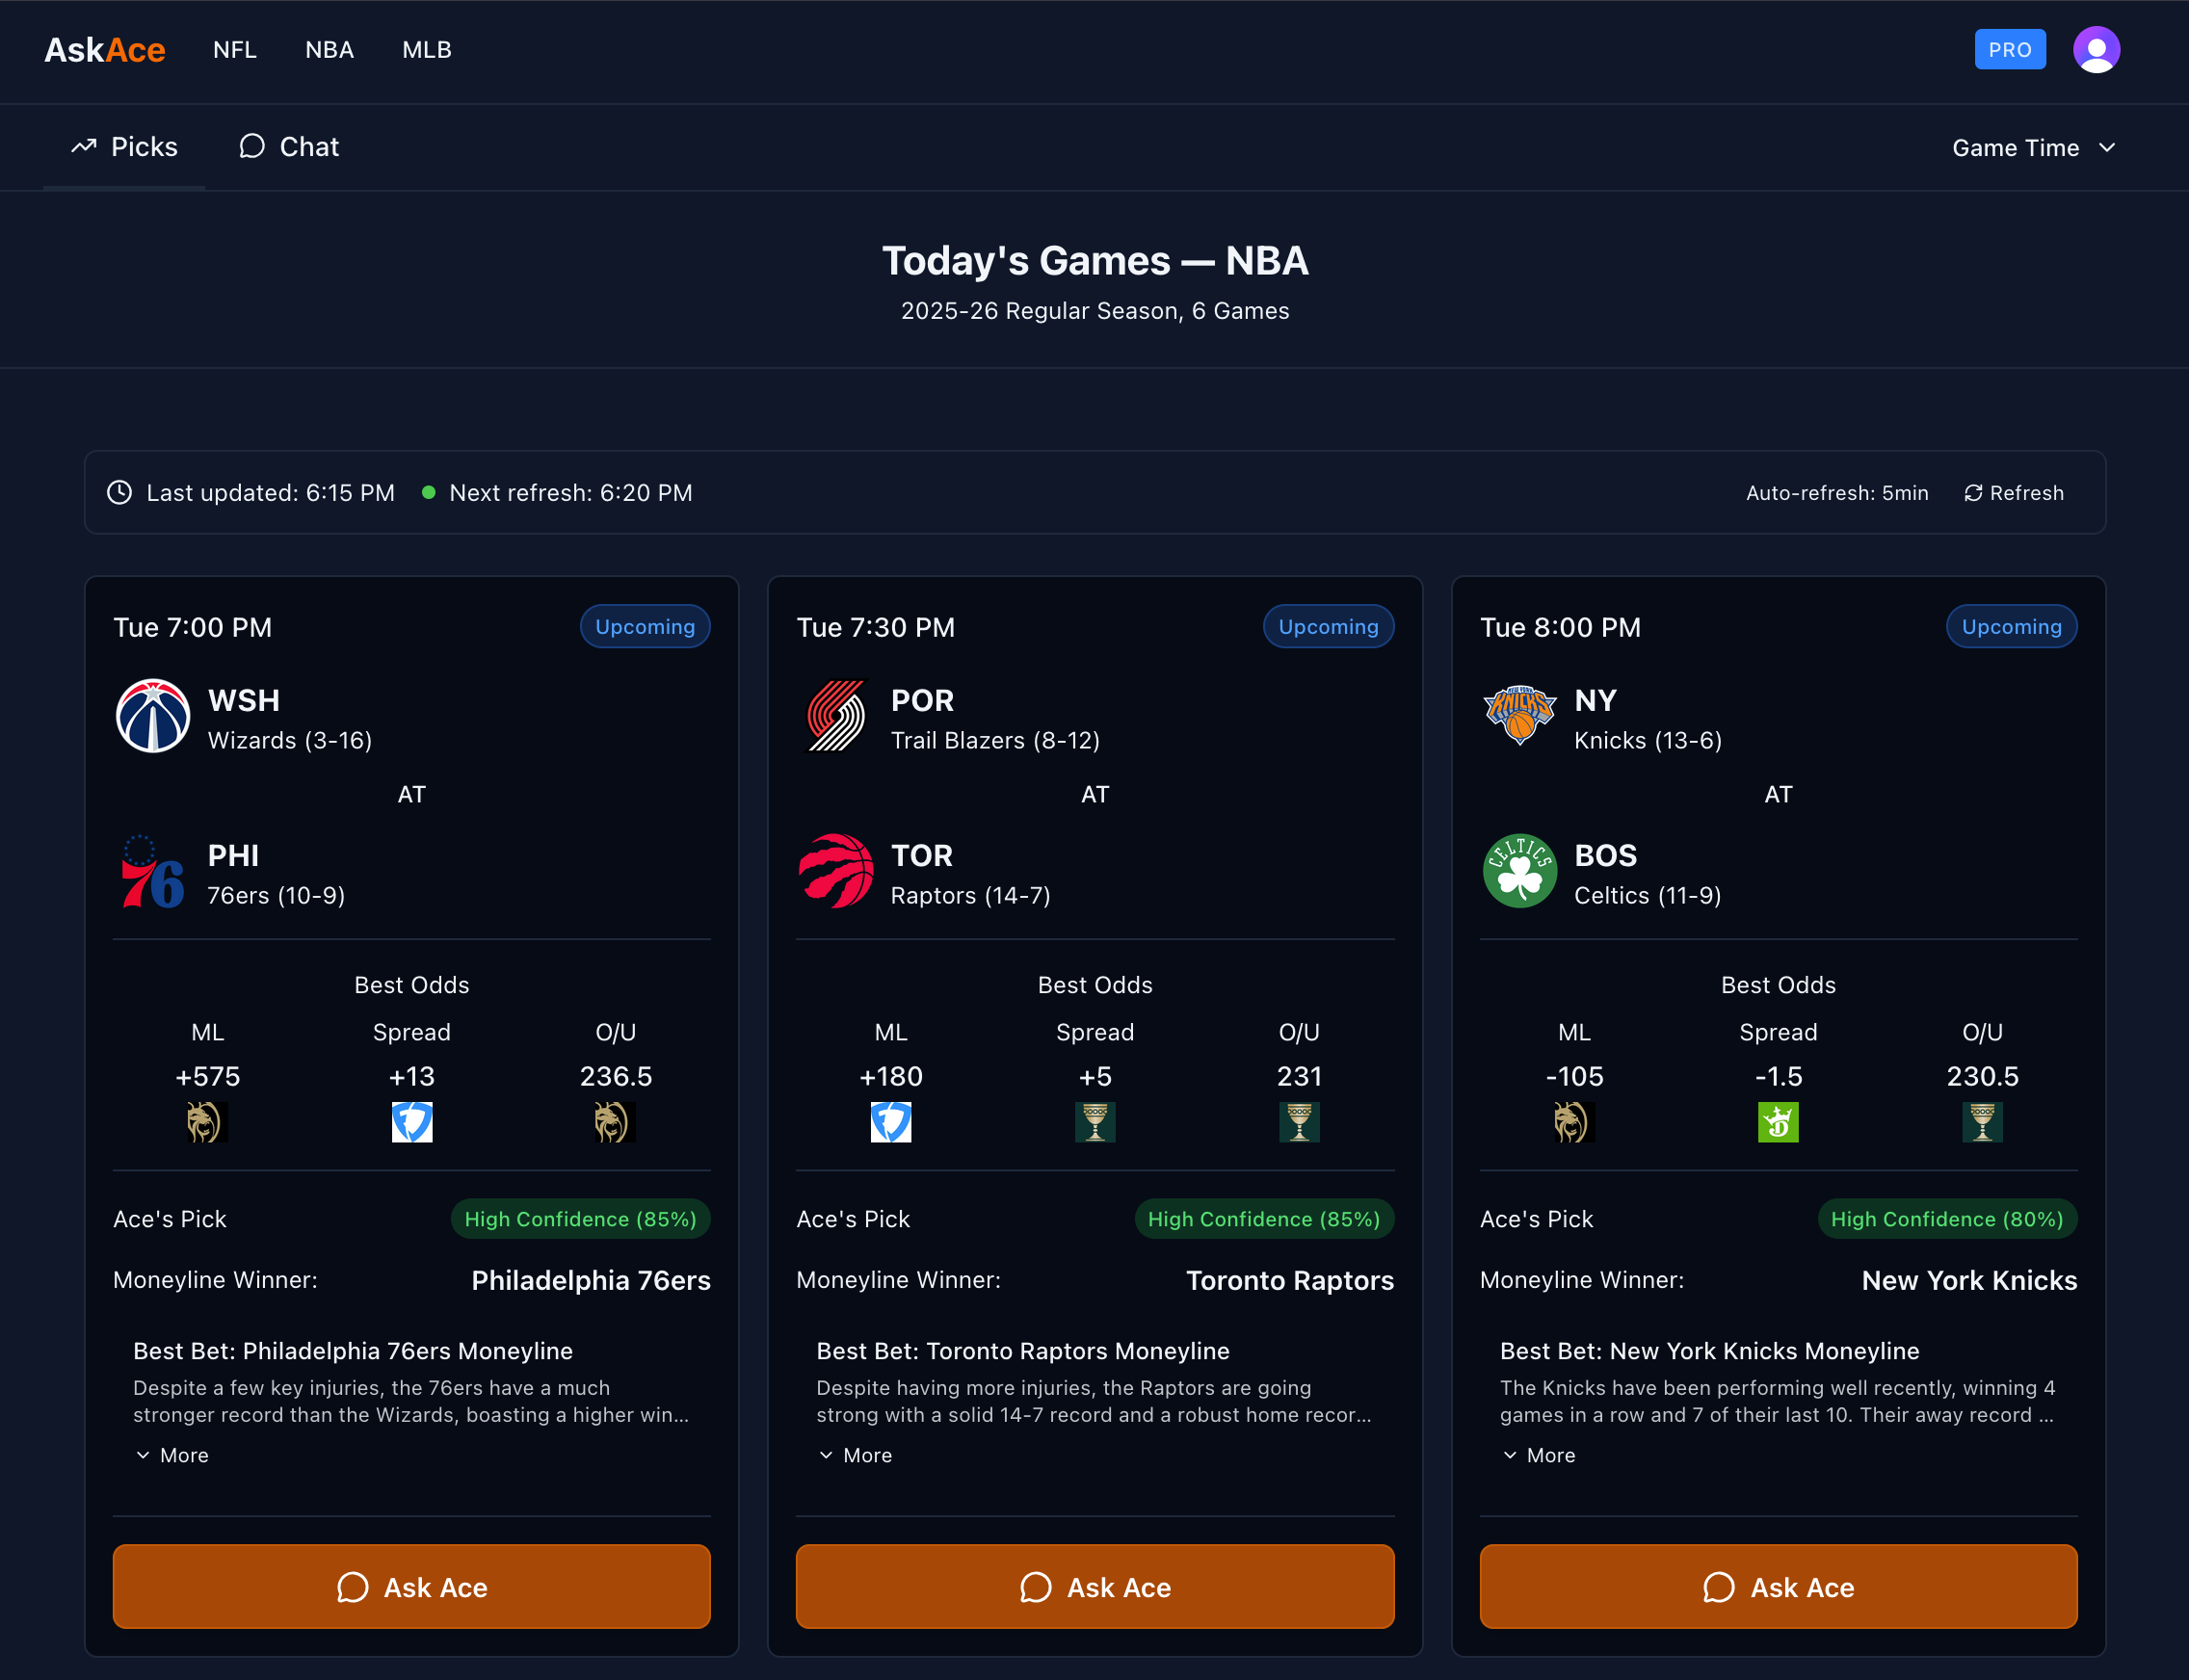2189x1680 pixels.
Task: Click the Knicks team logo
Action: (x=1518, y=716)
